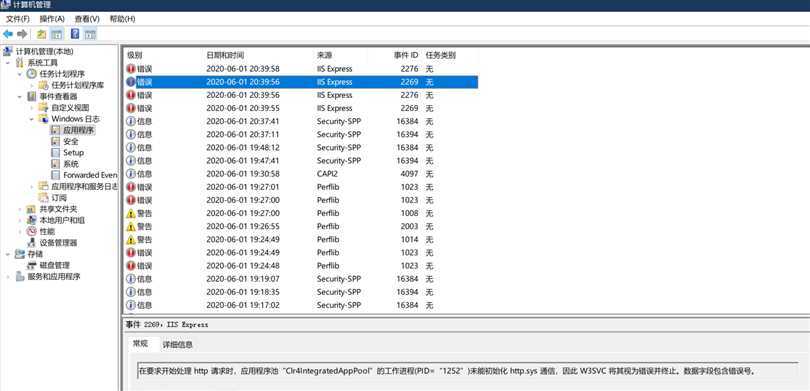Click the Back arrow toolbar icon
This screenshot has width=810, height=391.
(x=8, y=34)
